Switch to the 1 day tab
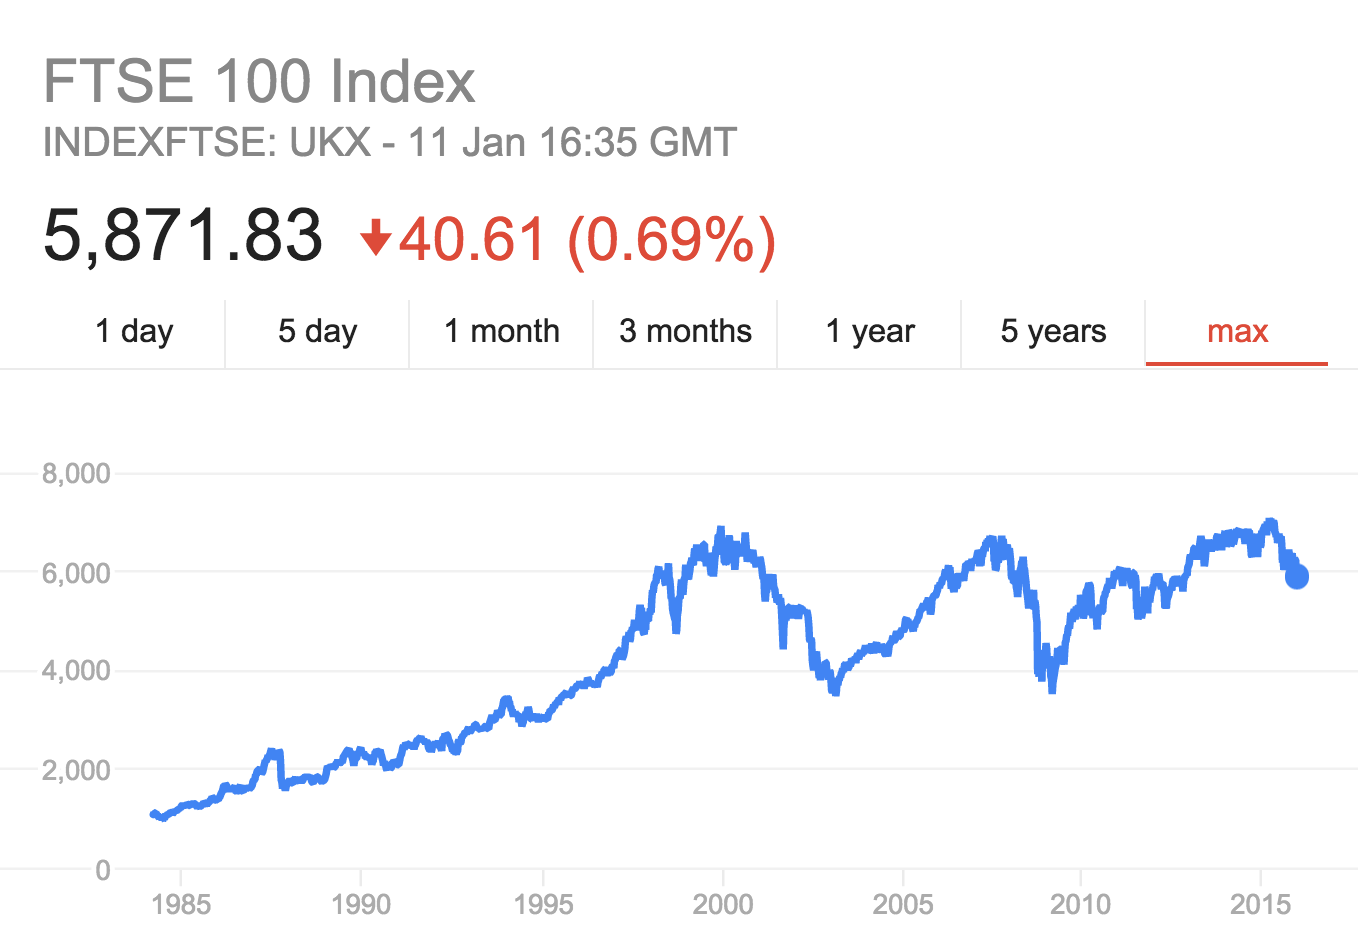1358x946 pixels. click(x=134, y=331)
